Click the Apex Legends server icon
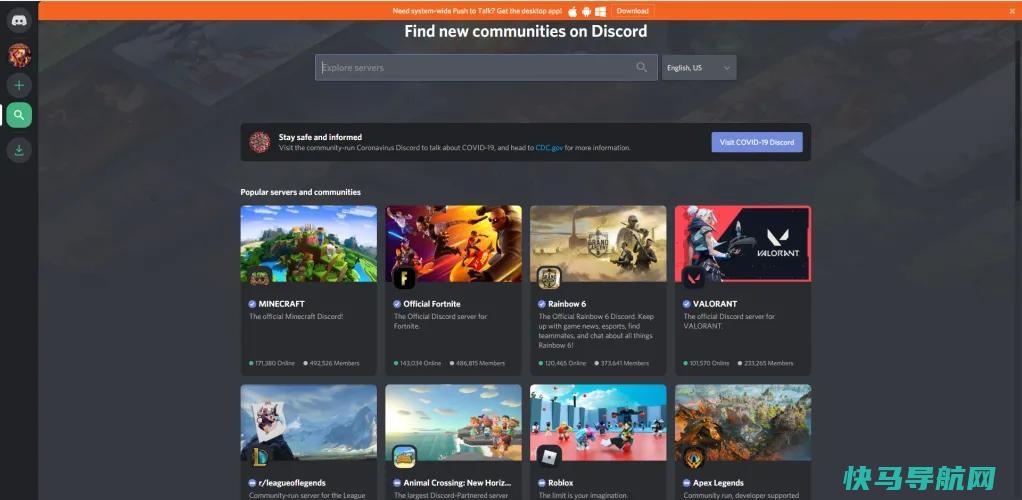1022x500 pixels. pos(694,457)
